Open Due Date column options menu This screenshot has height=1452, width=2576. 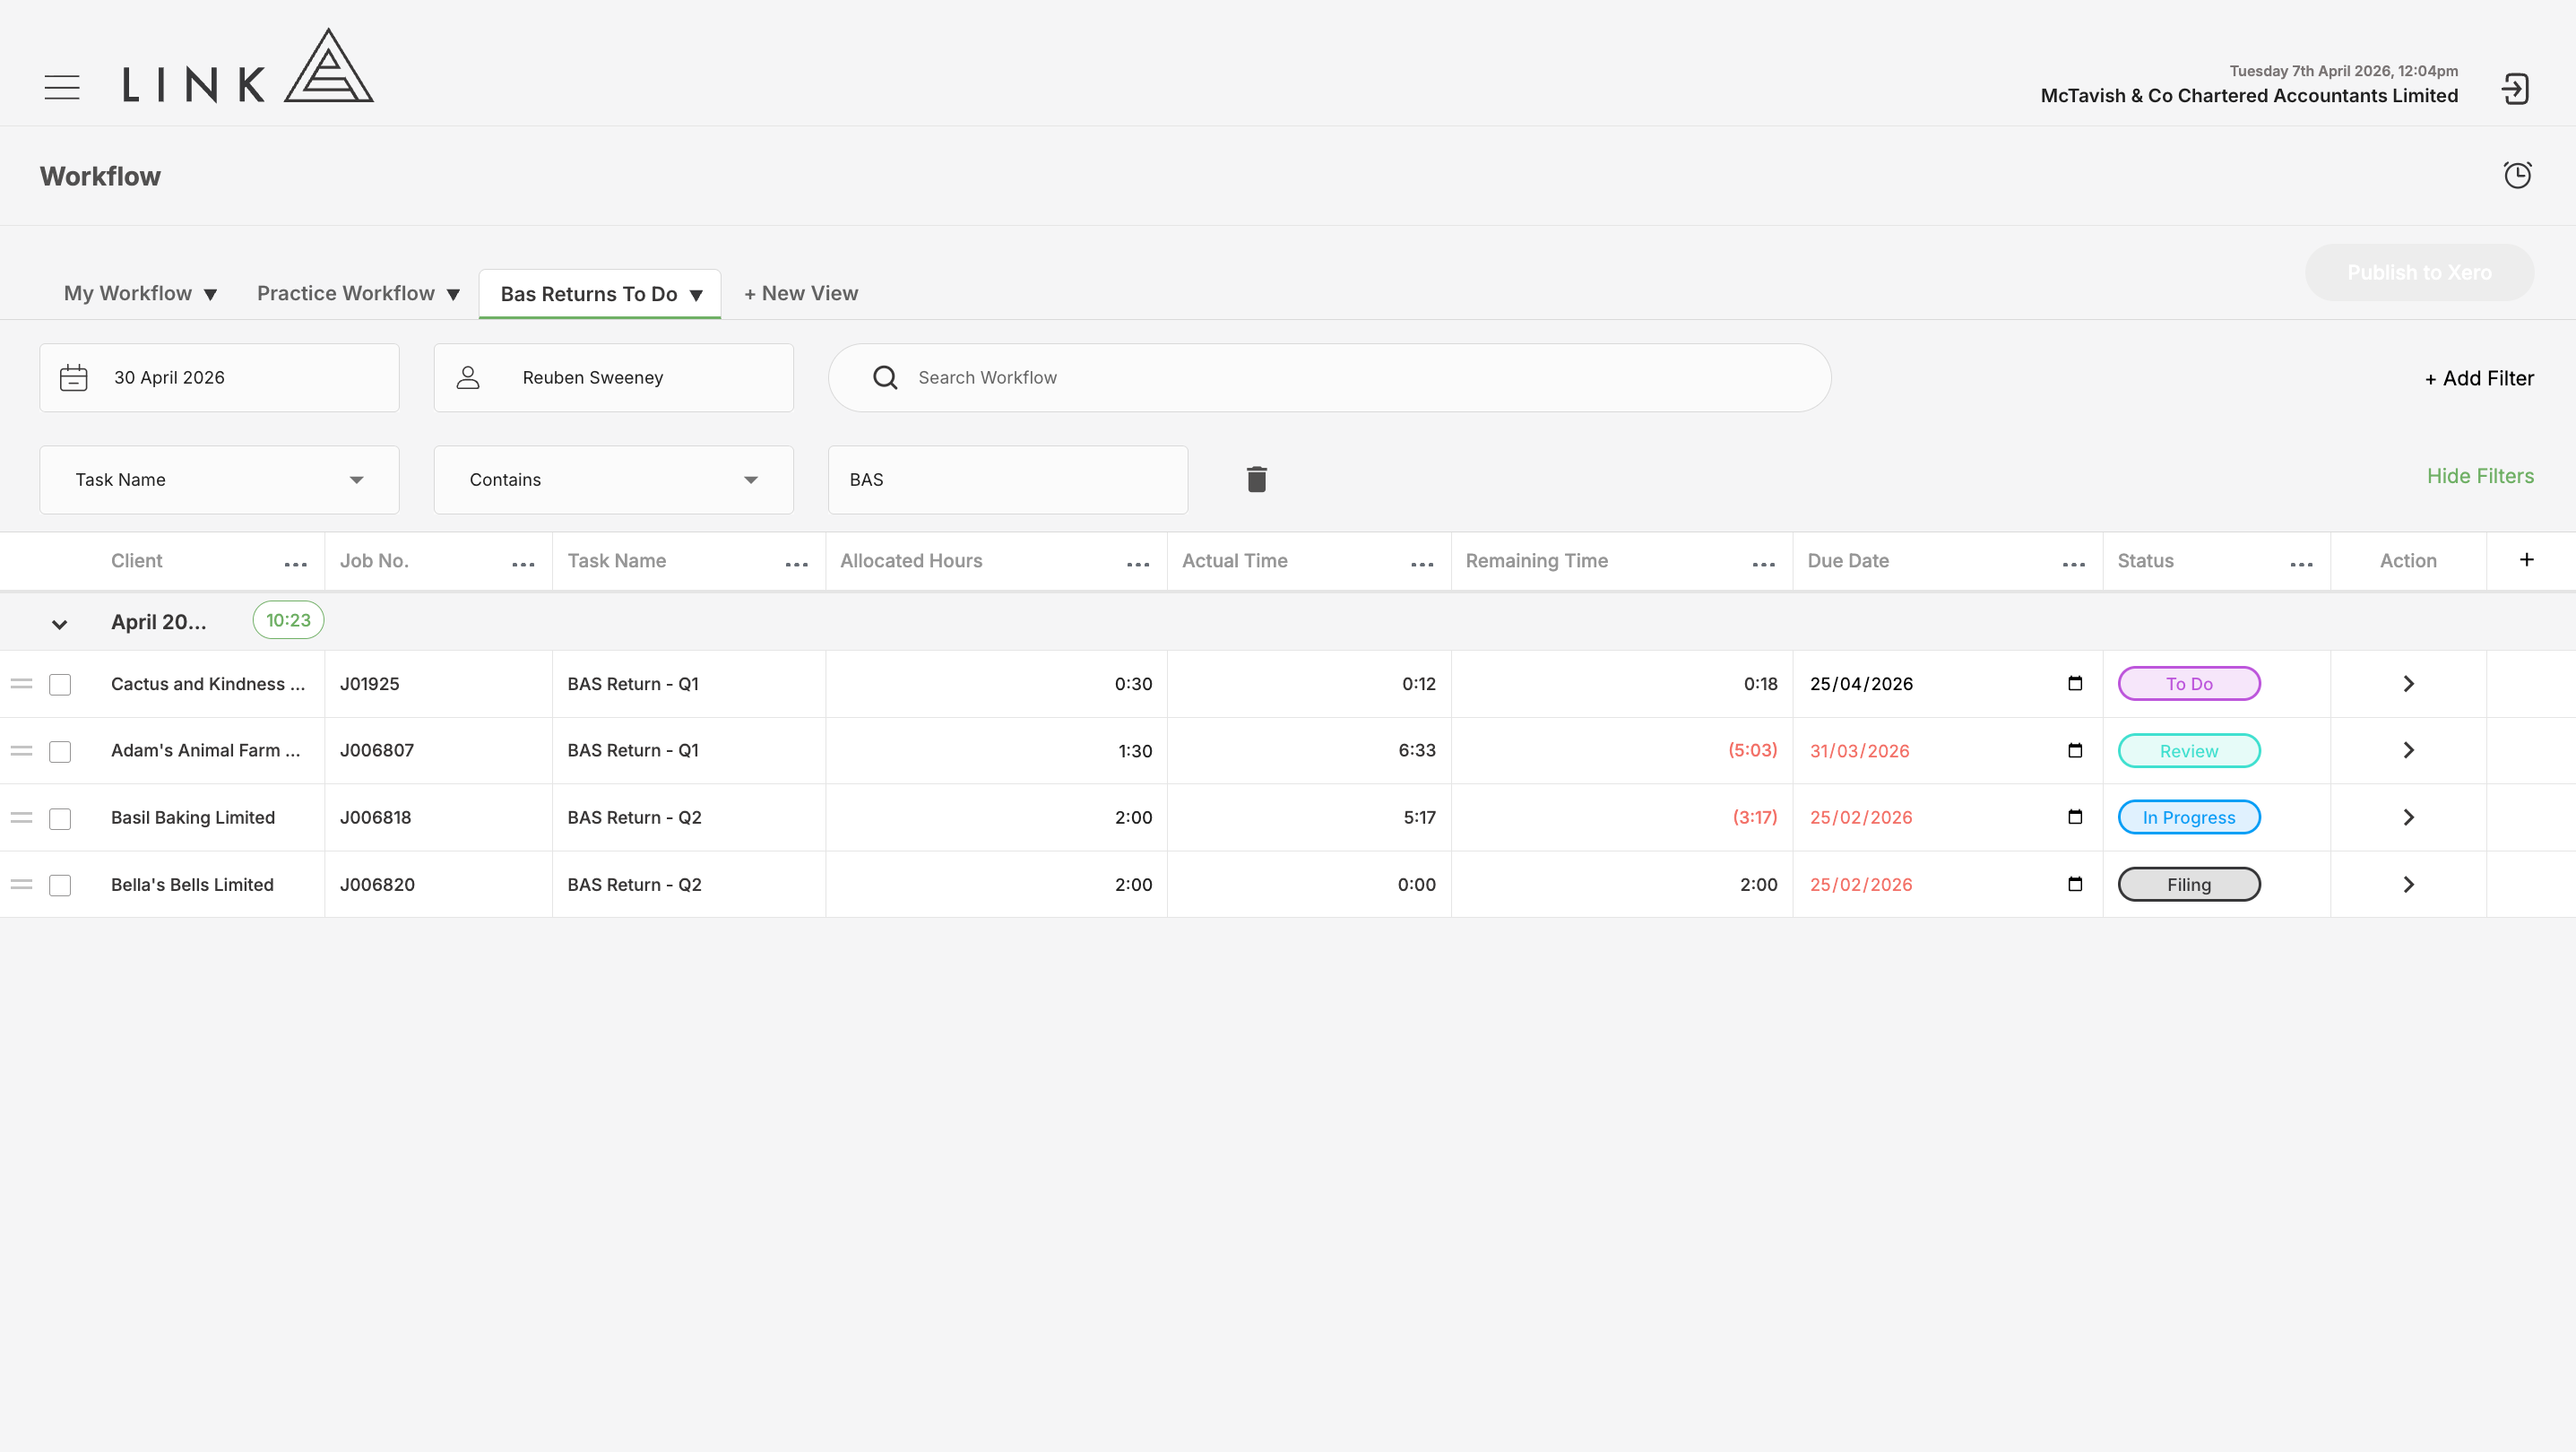[2074, 565]
